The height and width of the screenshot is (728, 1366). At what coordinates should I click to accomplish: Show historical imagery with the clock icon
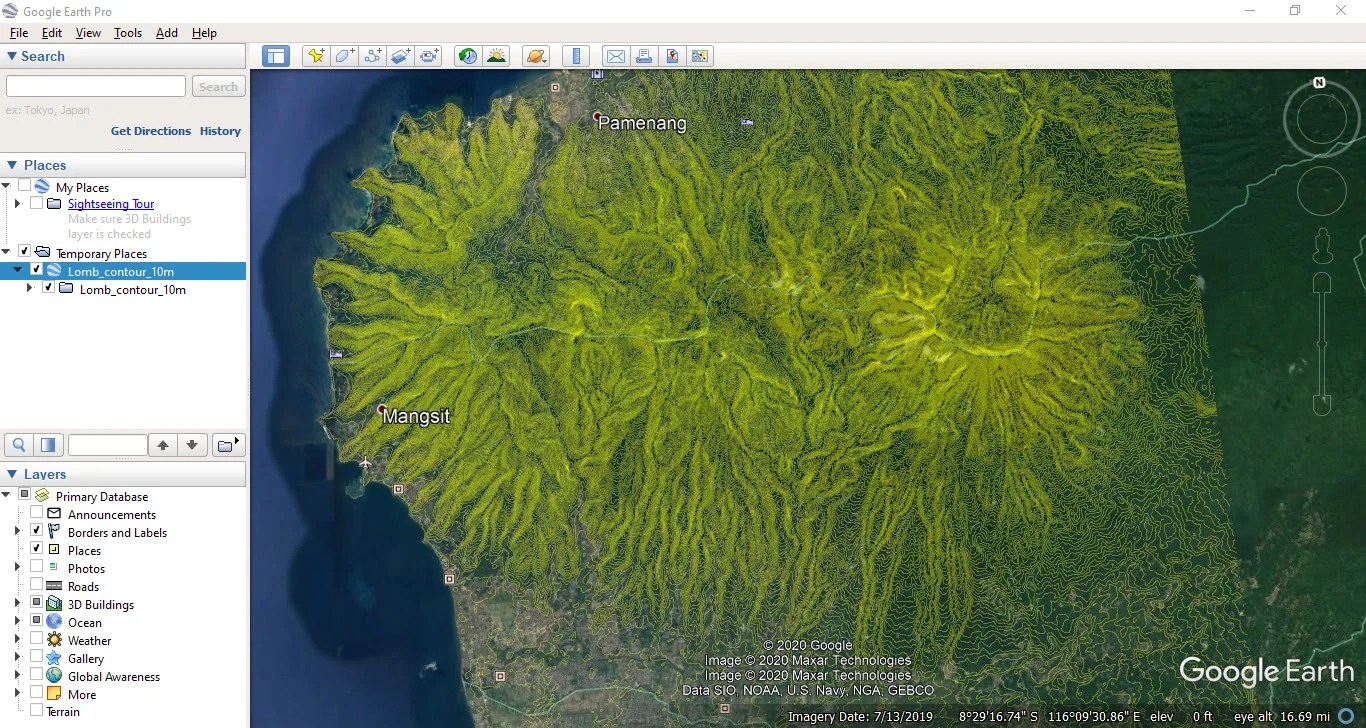point(467,55)
